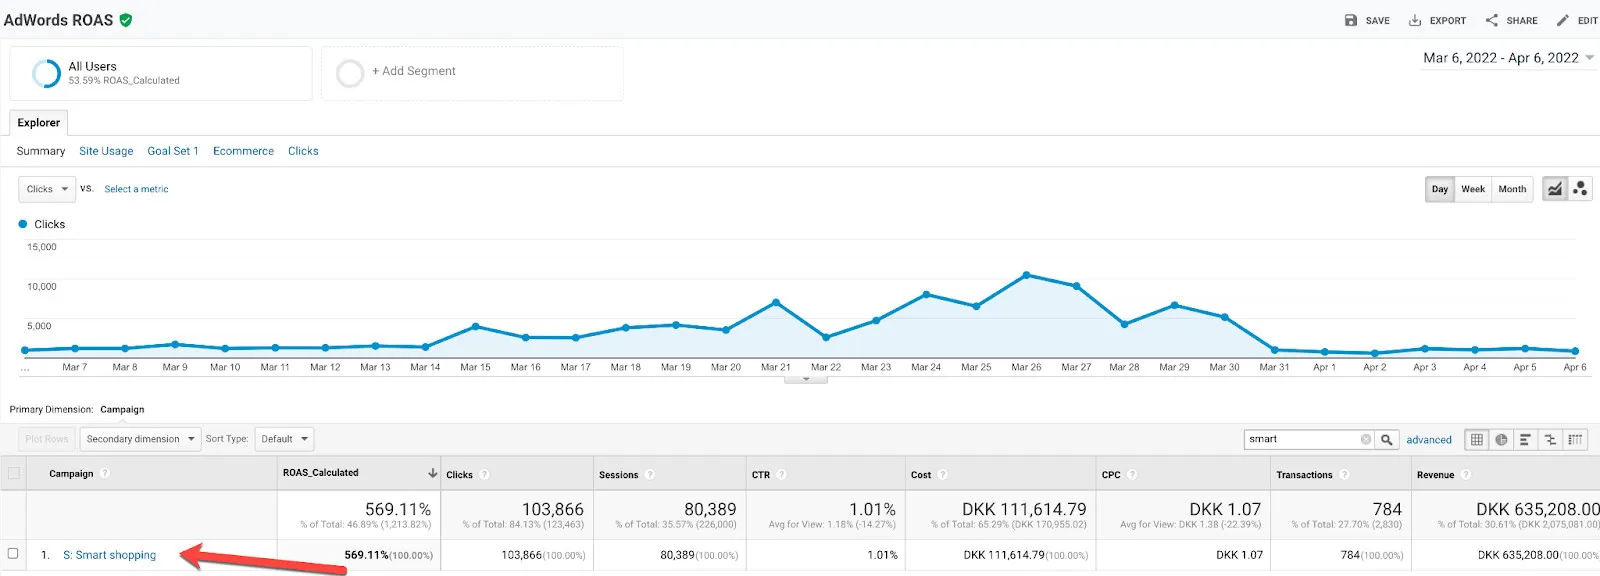
Task: Click the Export button
Action: pyautogui.click(x=1437, y=20)
